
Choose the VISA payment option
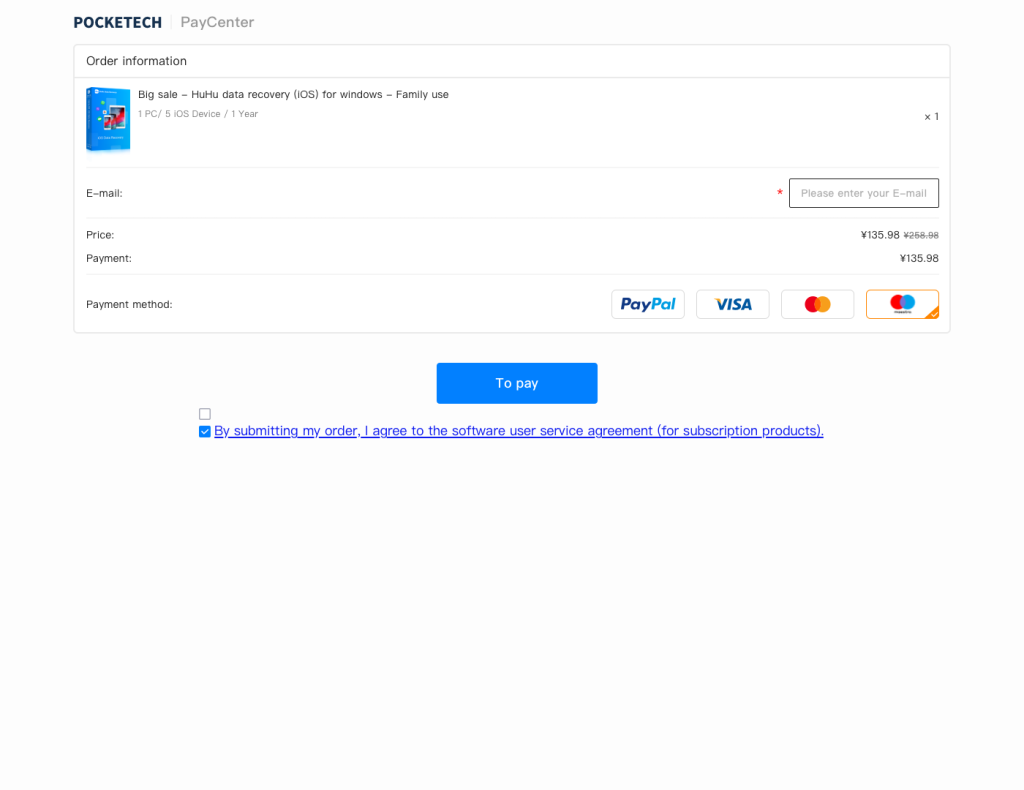tap(732, 304)
